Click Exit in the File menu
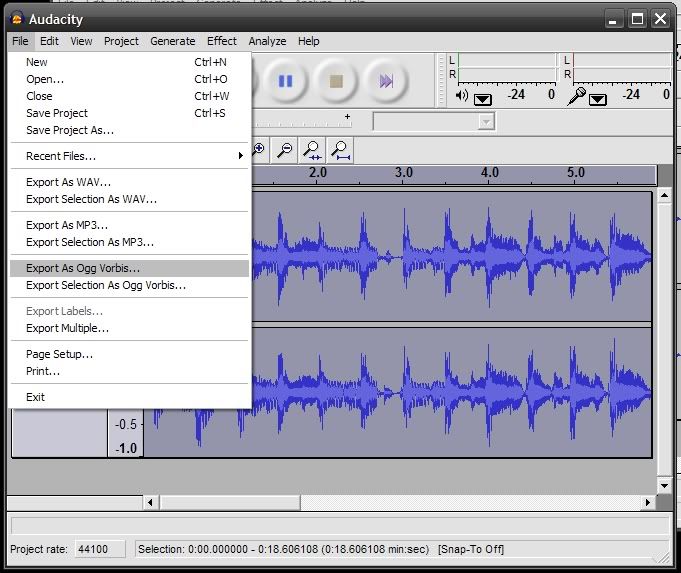The image size is (681, 573). coord(129,397)
